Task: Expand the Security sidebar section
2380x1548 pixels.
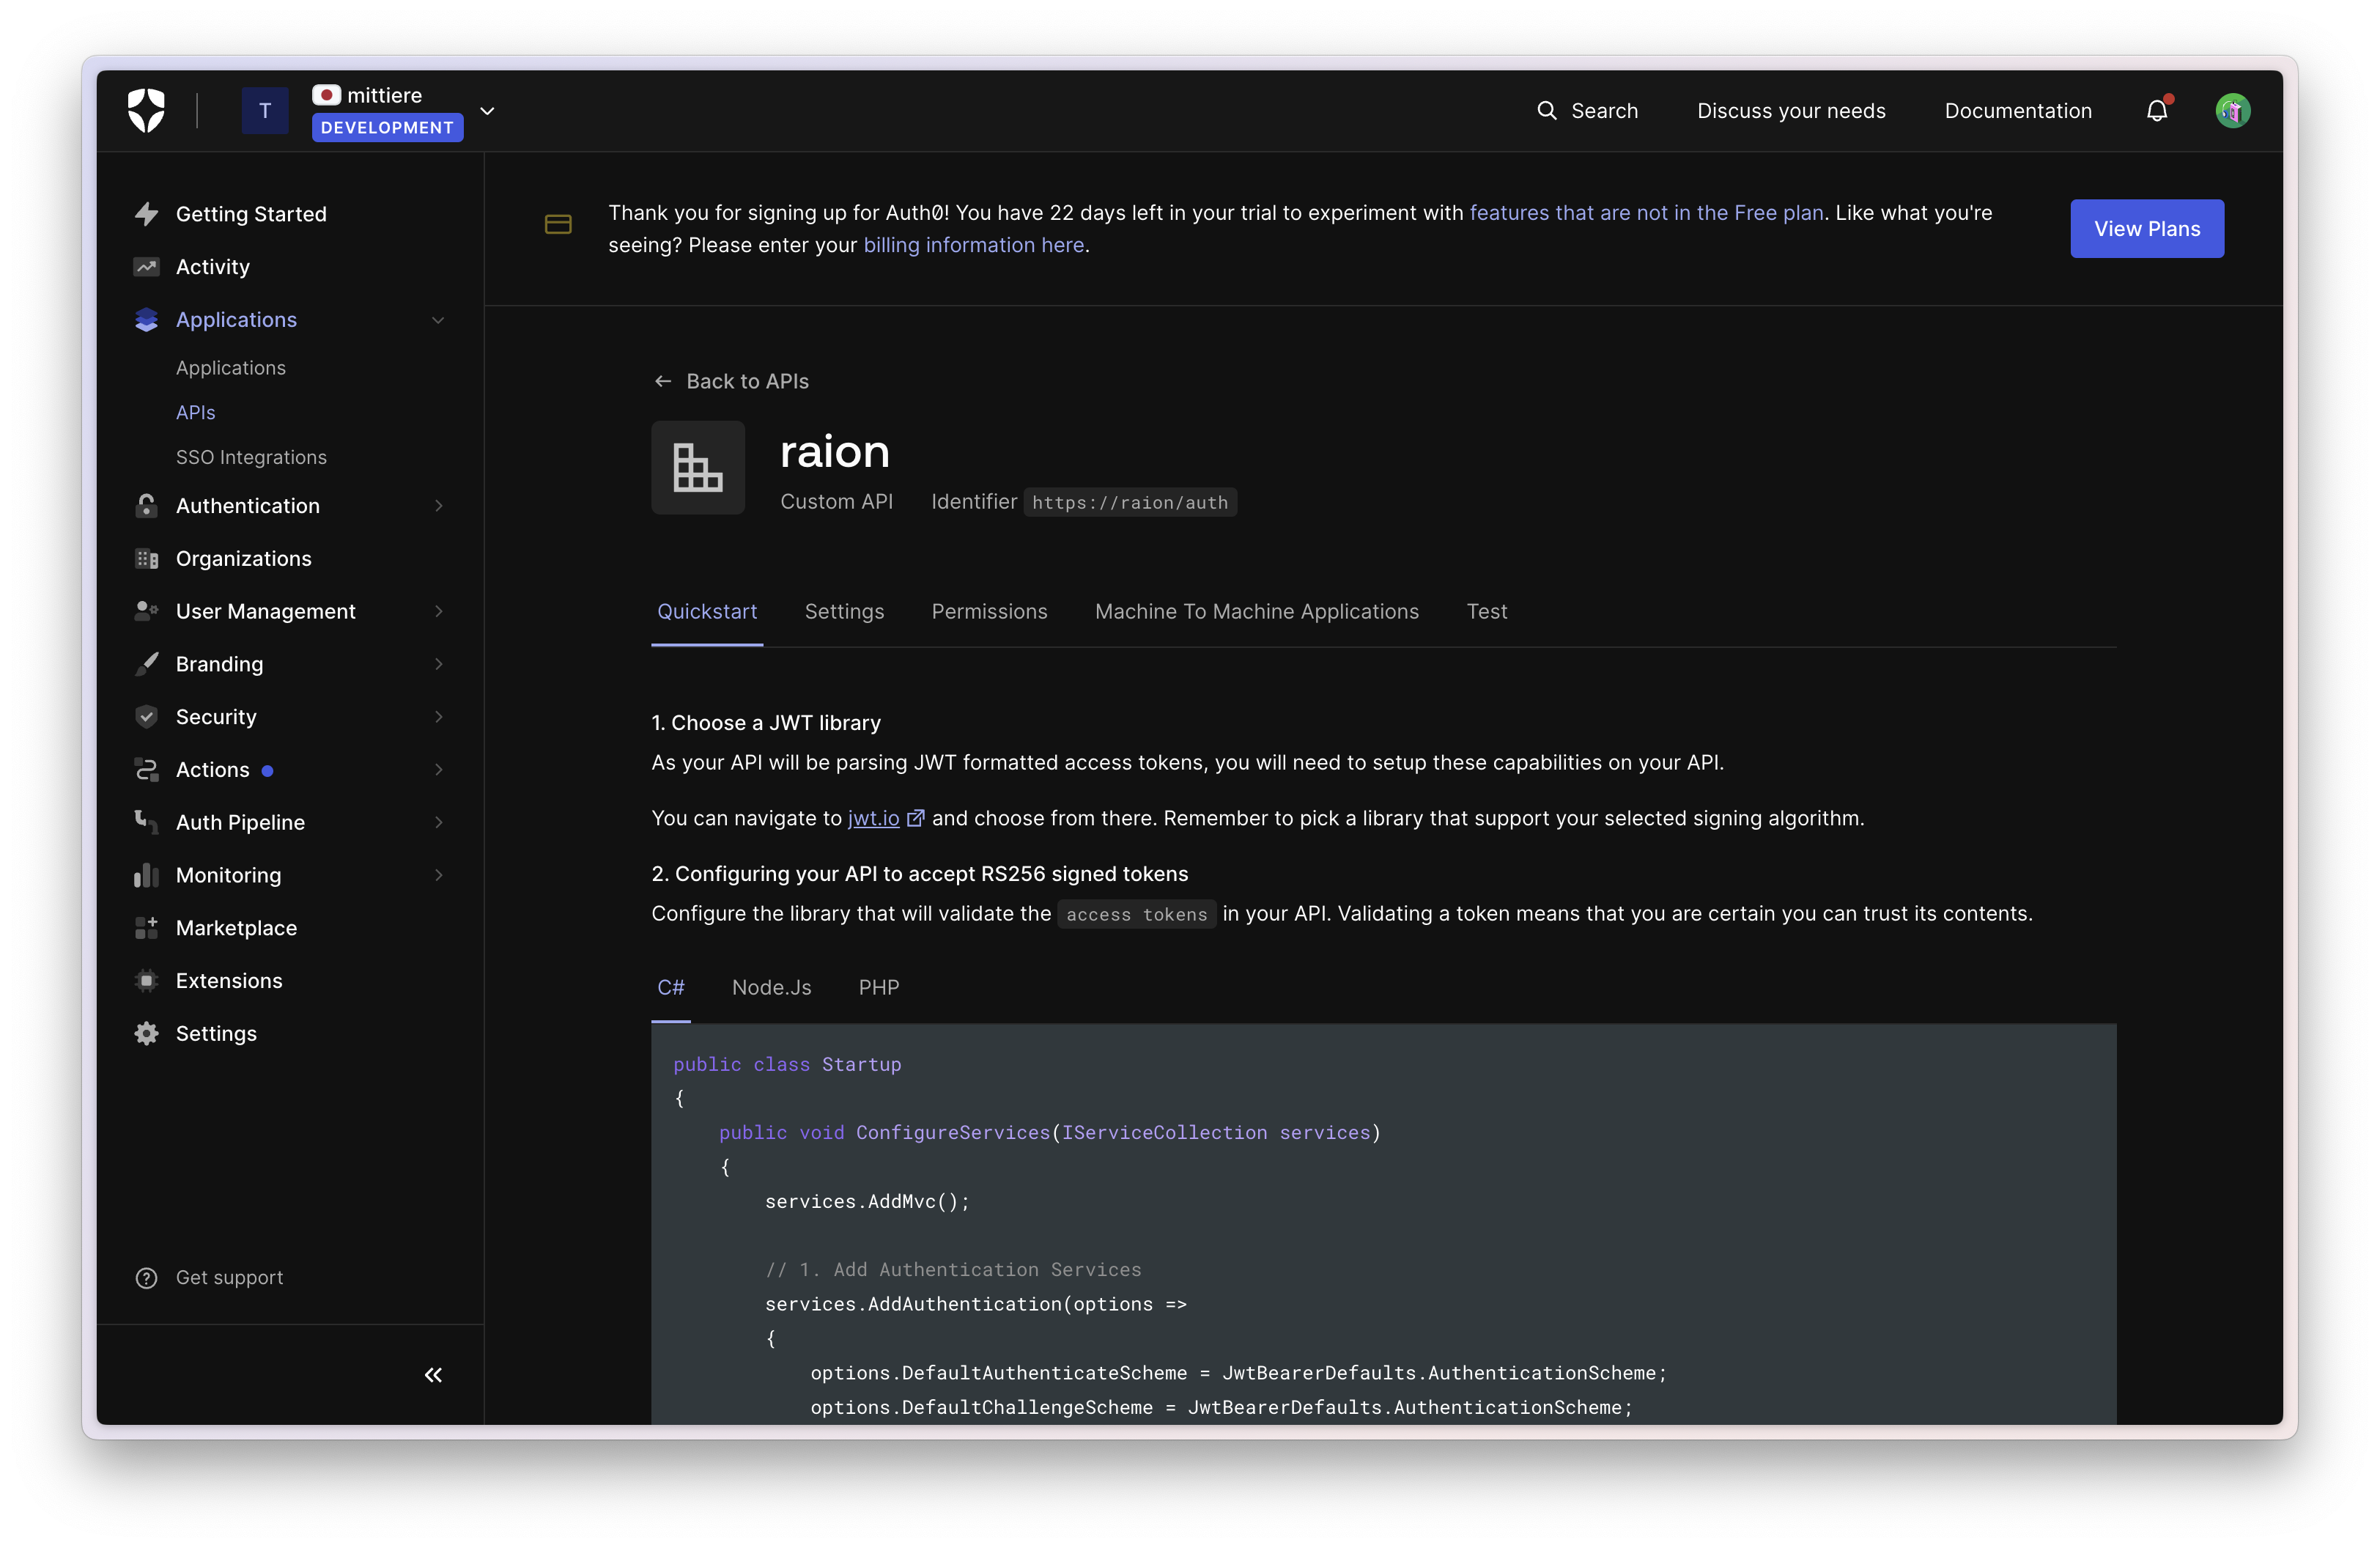Action: point(438,717)
